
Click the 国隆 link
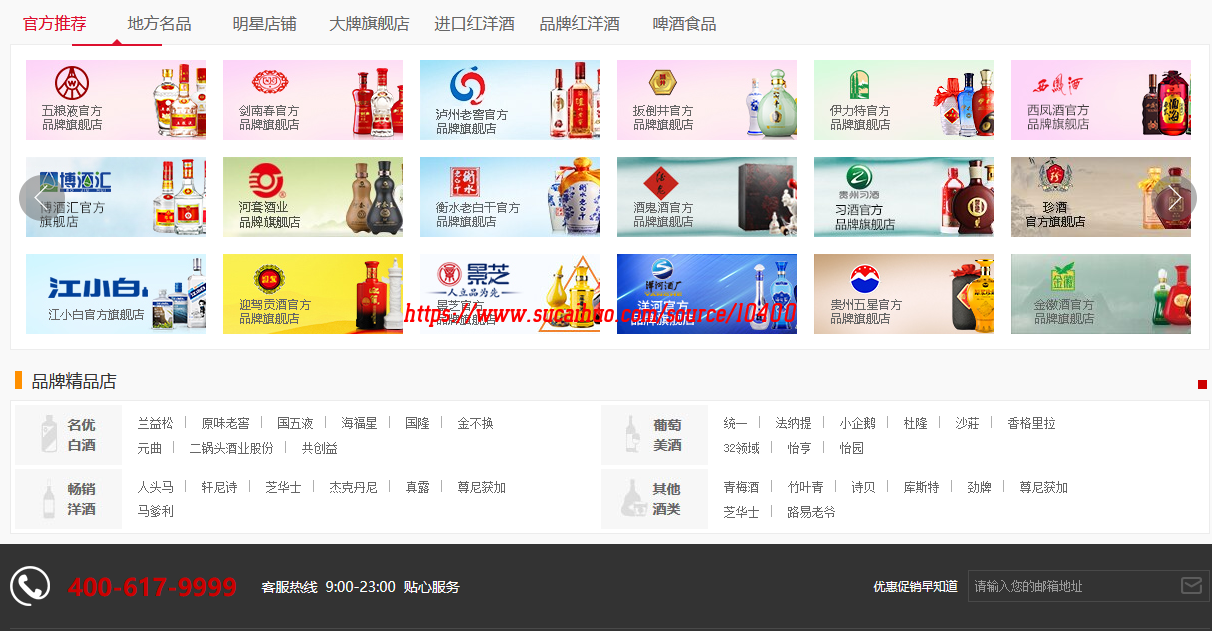coord(417,423)
